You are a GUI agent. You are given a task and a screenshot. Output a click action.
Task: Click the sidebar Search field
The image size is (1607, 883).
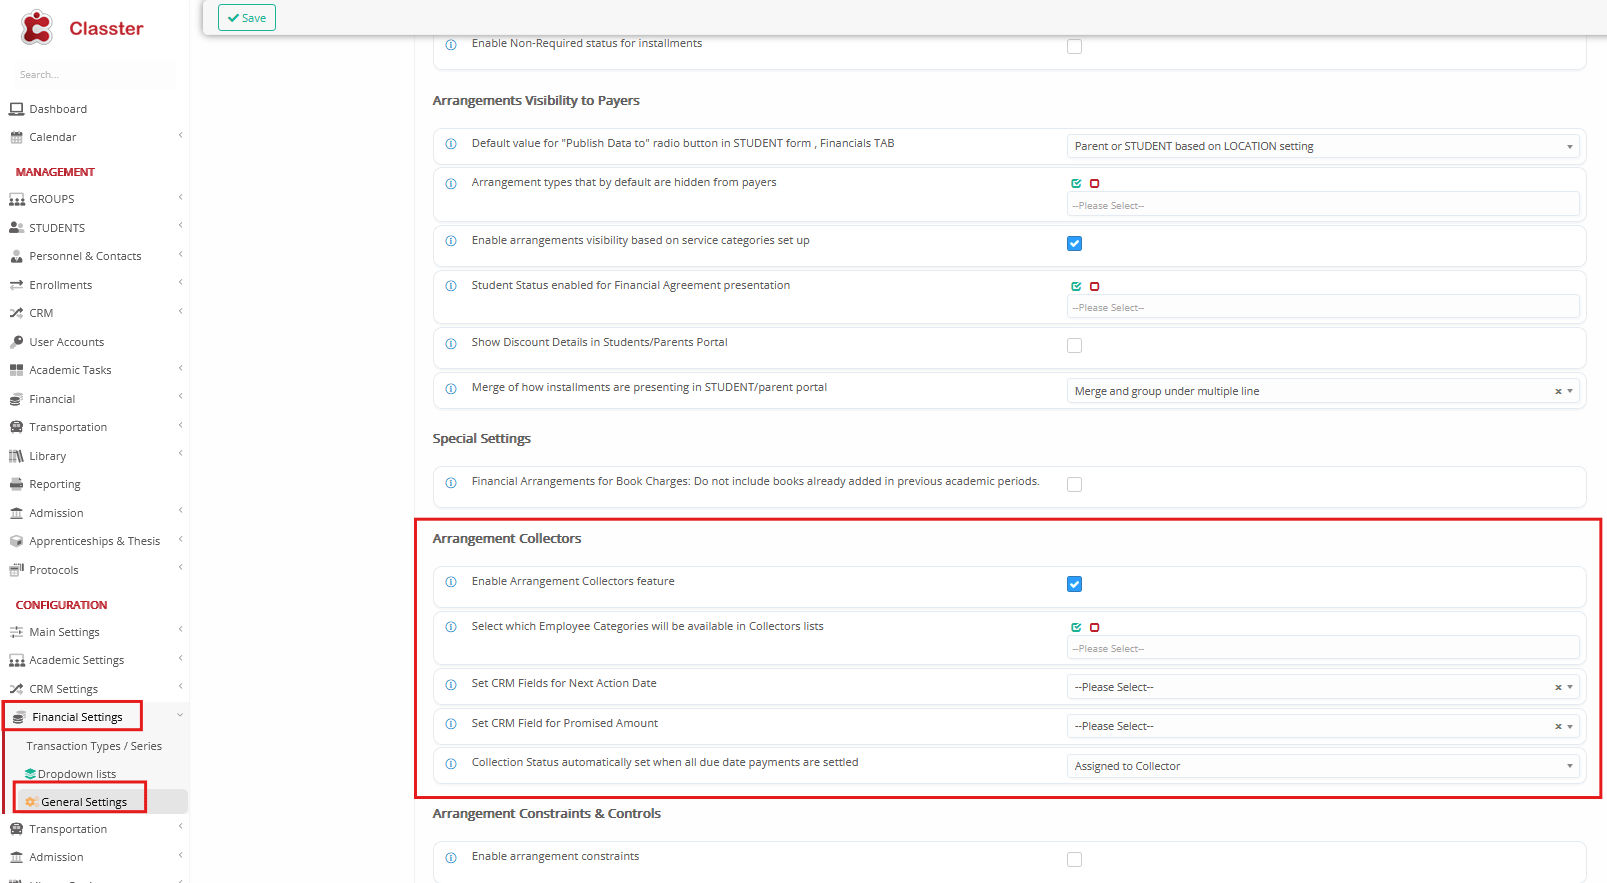click(90, 75)
